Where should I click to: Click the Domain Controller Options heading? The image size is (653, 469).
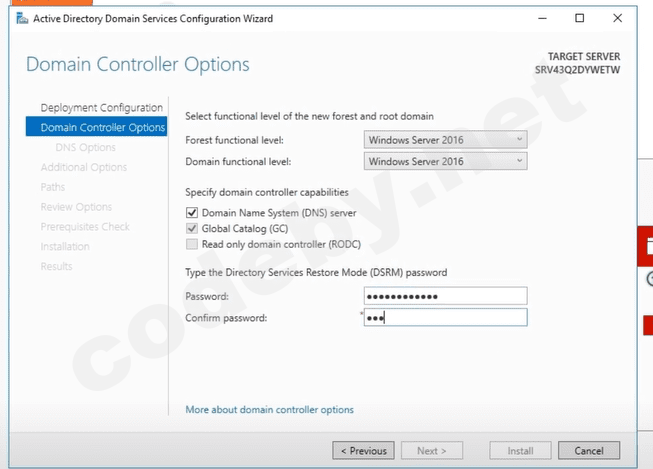(138, 65)
